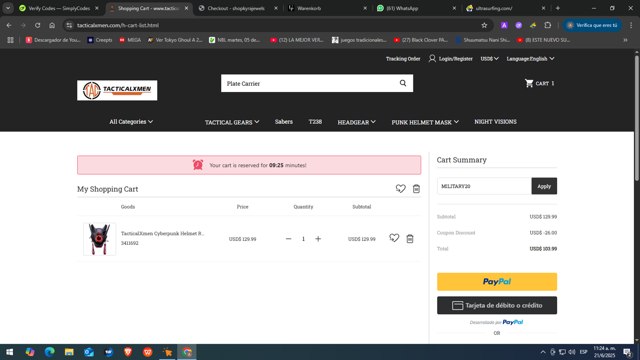Open the Windows Start button
Screen dimensions: 640x360
point(9,352)
